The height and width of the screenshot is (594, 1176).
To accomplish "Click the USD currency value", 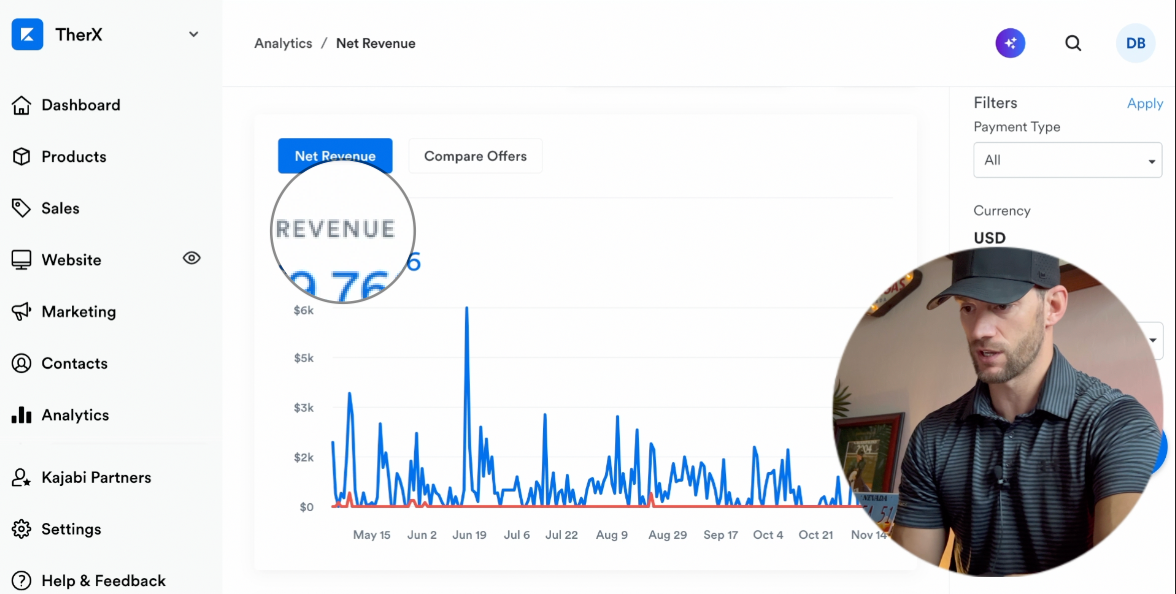I will point(989,238).
